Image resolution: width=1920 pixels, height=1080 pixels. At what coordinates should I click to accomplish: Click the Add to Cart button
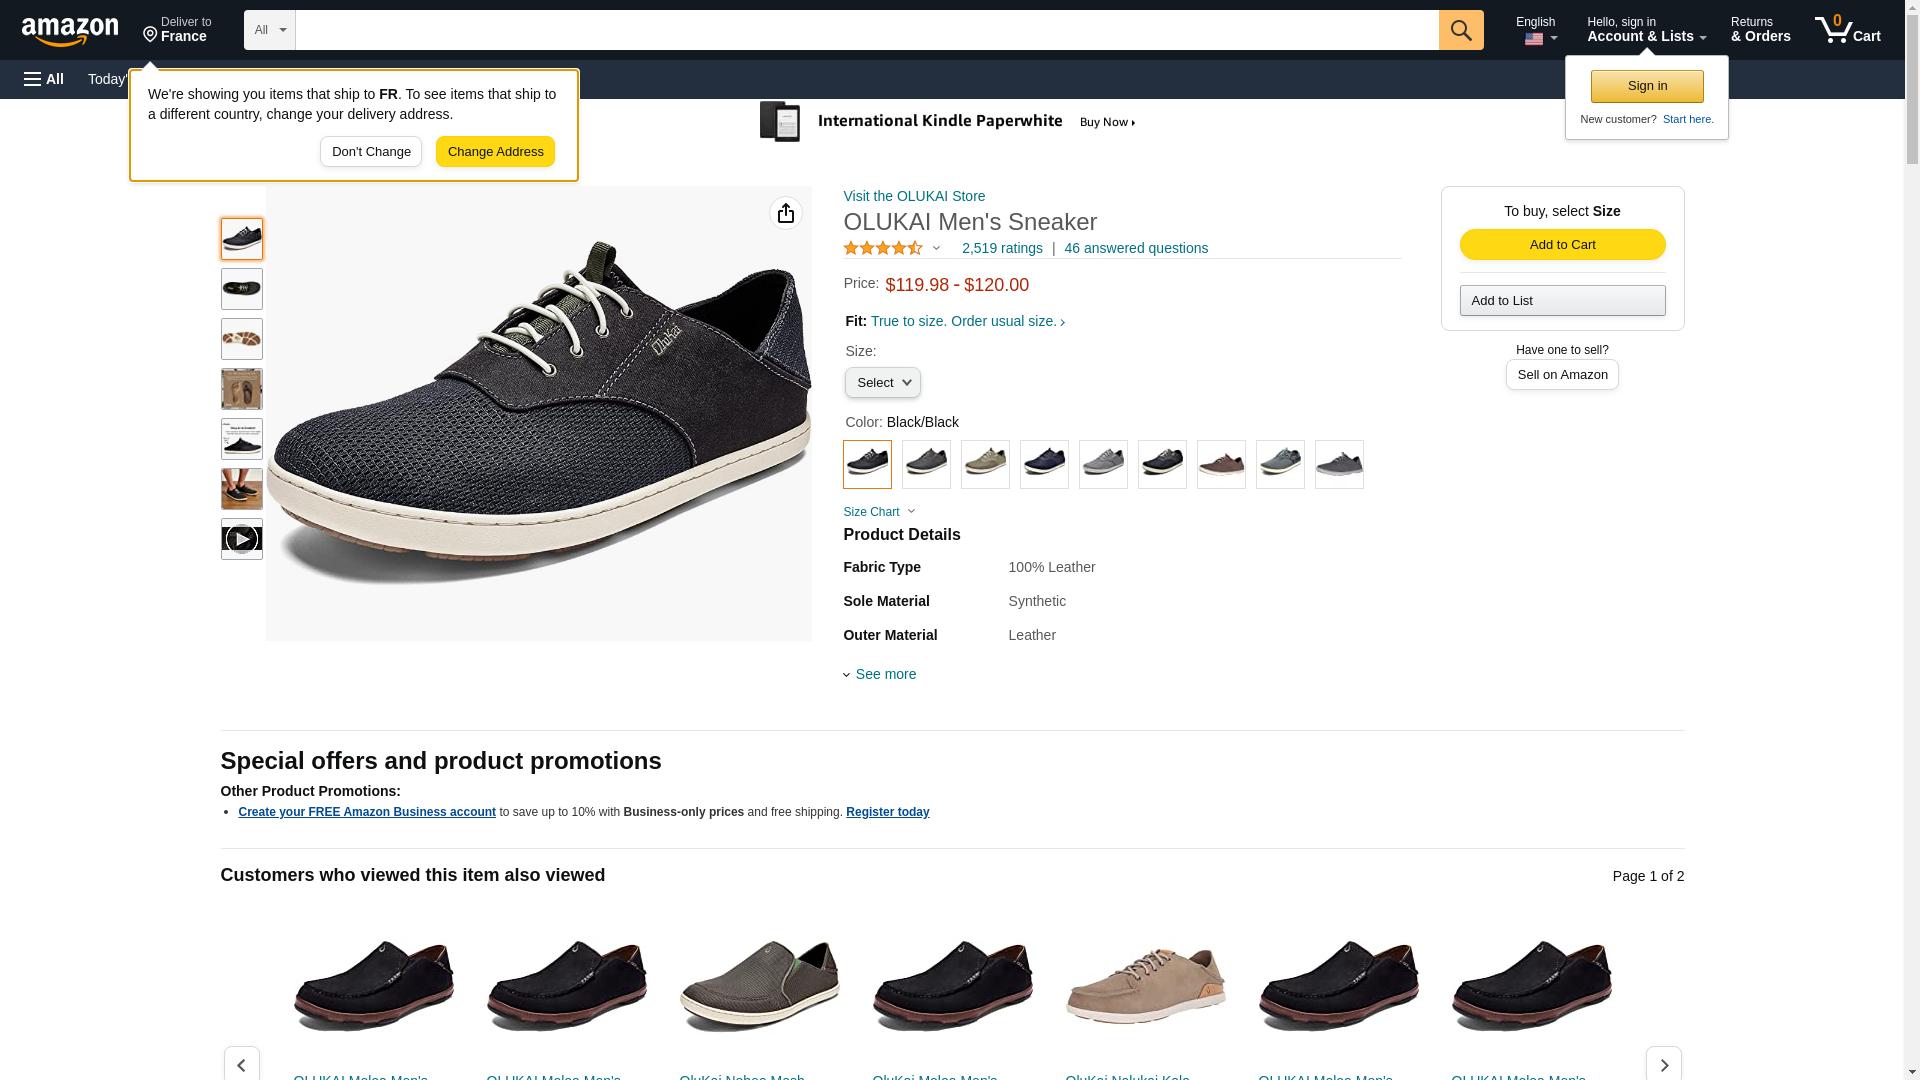[x=1561, y=245]
